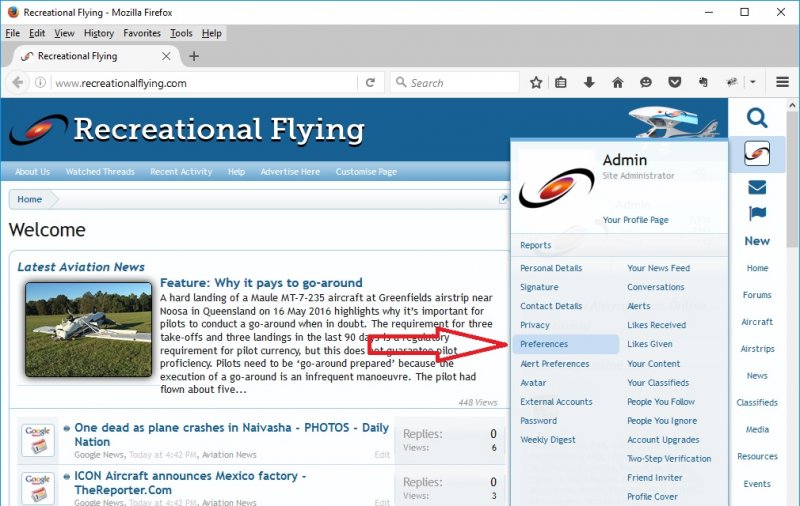Click the Google News icon beside ICON Aircraft thread
This screenshot has width=800, height=506.
pos(38,488)
